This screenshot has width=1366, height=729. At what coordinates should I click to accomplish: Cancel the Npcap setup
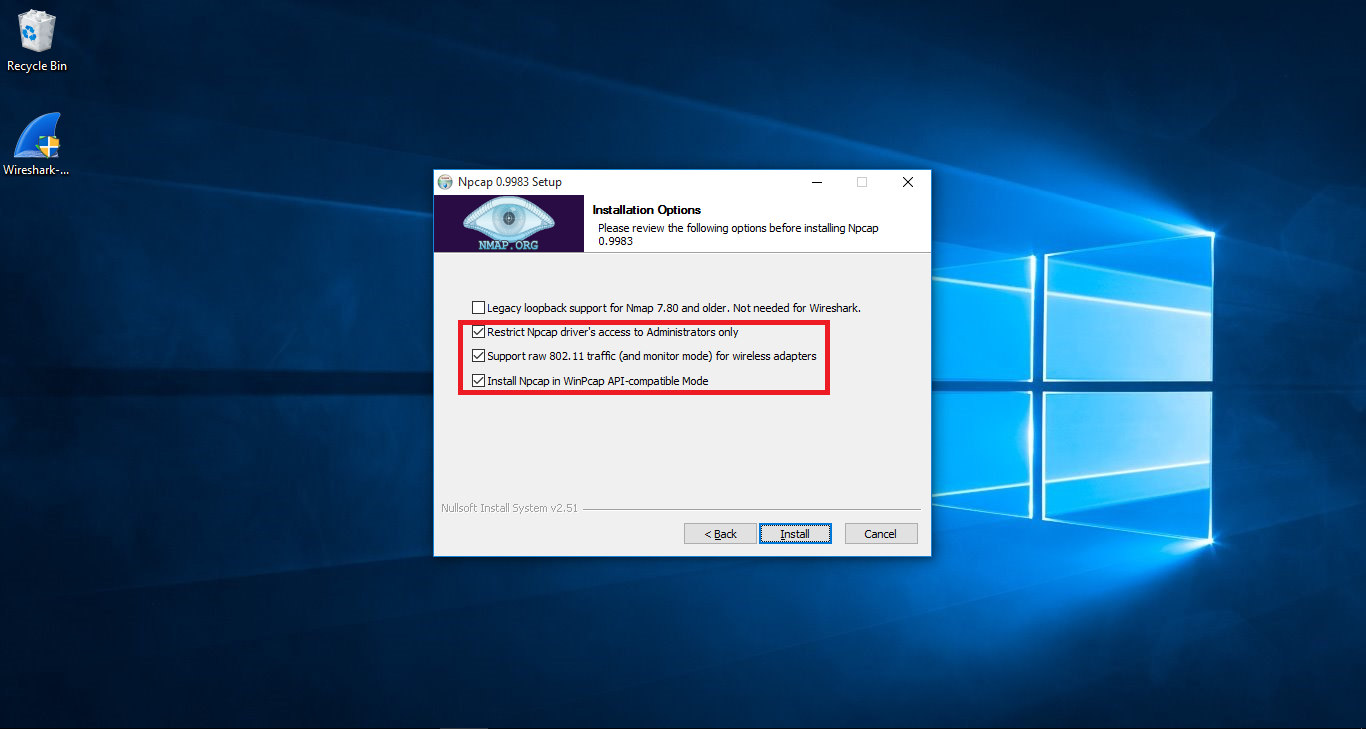(x=881, y=534)
